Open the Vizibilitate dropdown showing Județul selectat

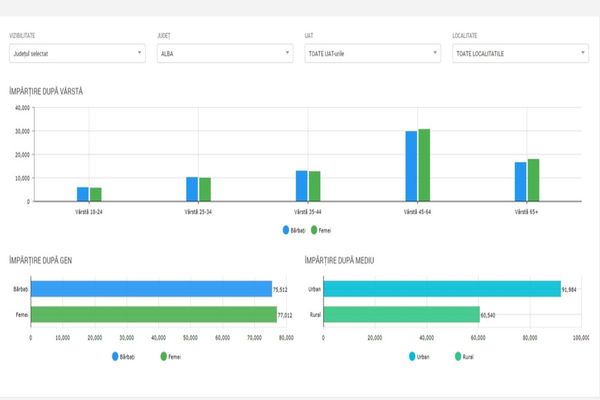(76, 53)
